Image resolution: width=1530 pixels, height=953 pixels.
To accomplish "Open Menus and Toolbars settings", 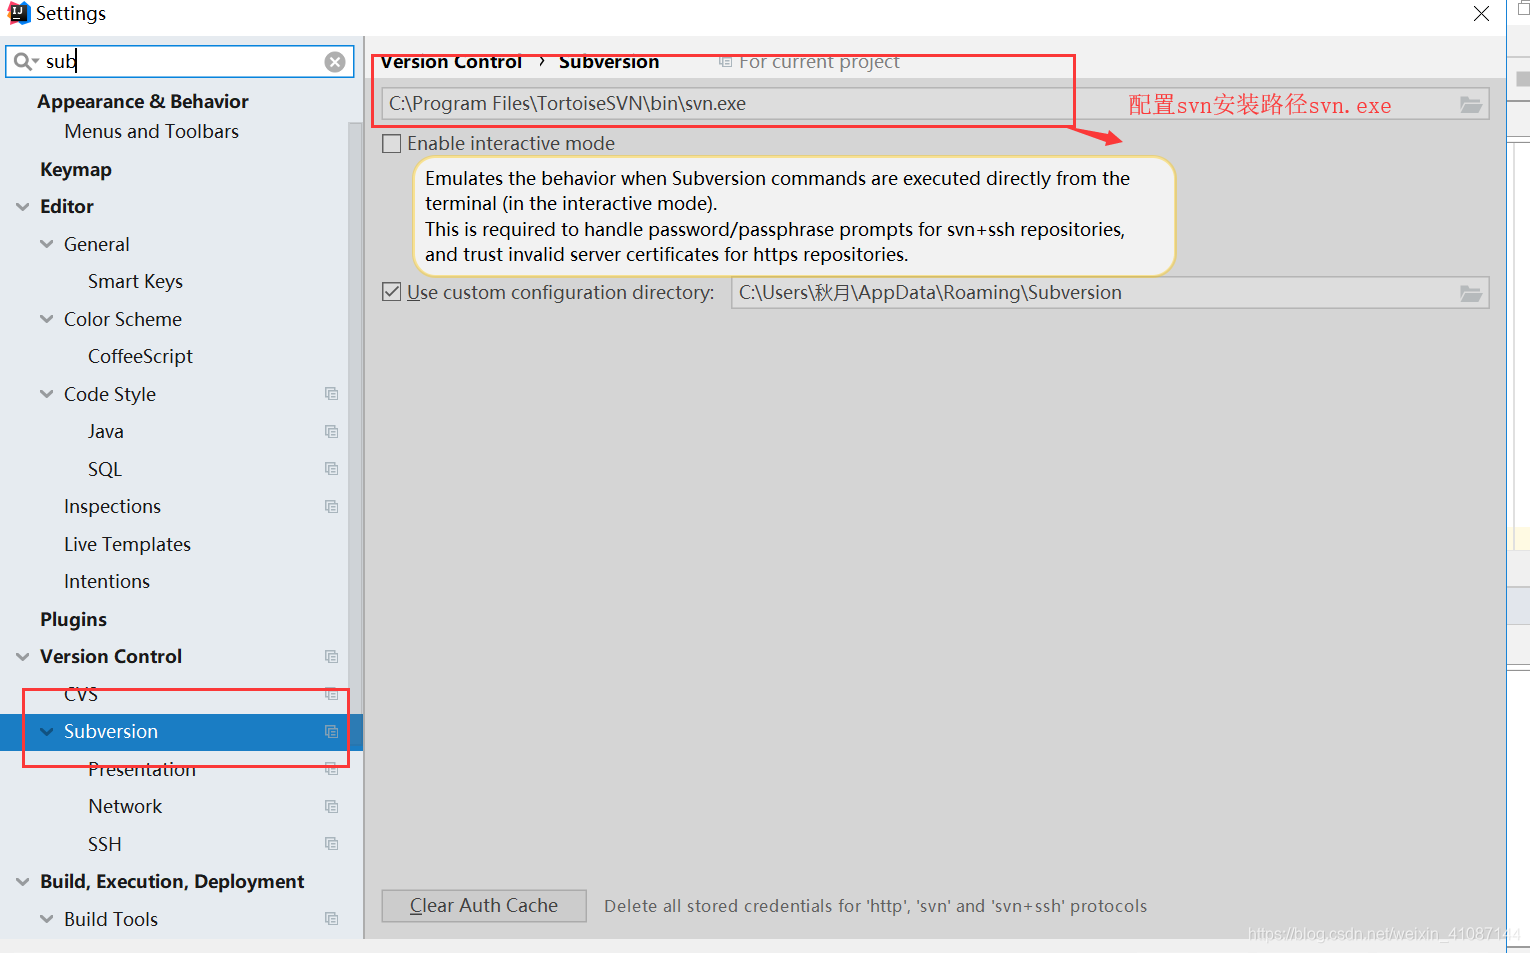I will (152, 132).
